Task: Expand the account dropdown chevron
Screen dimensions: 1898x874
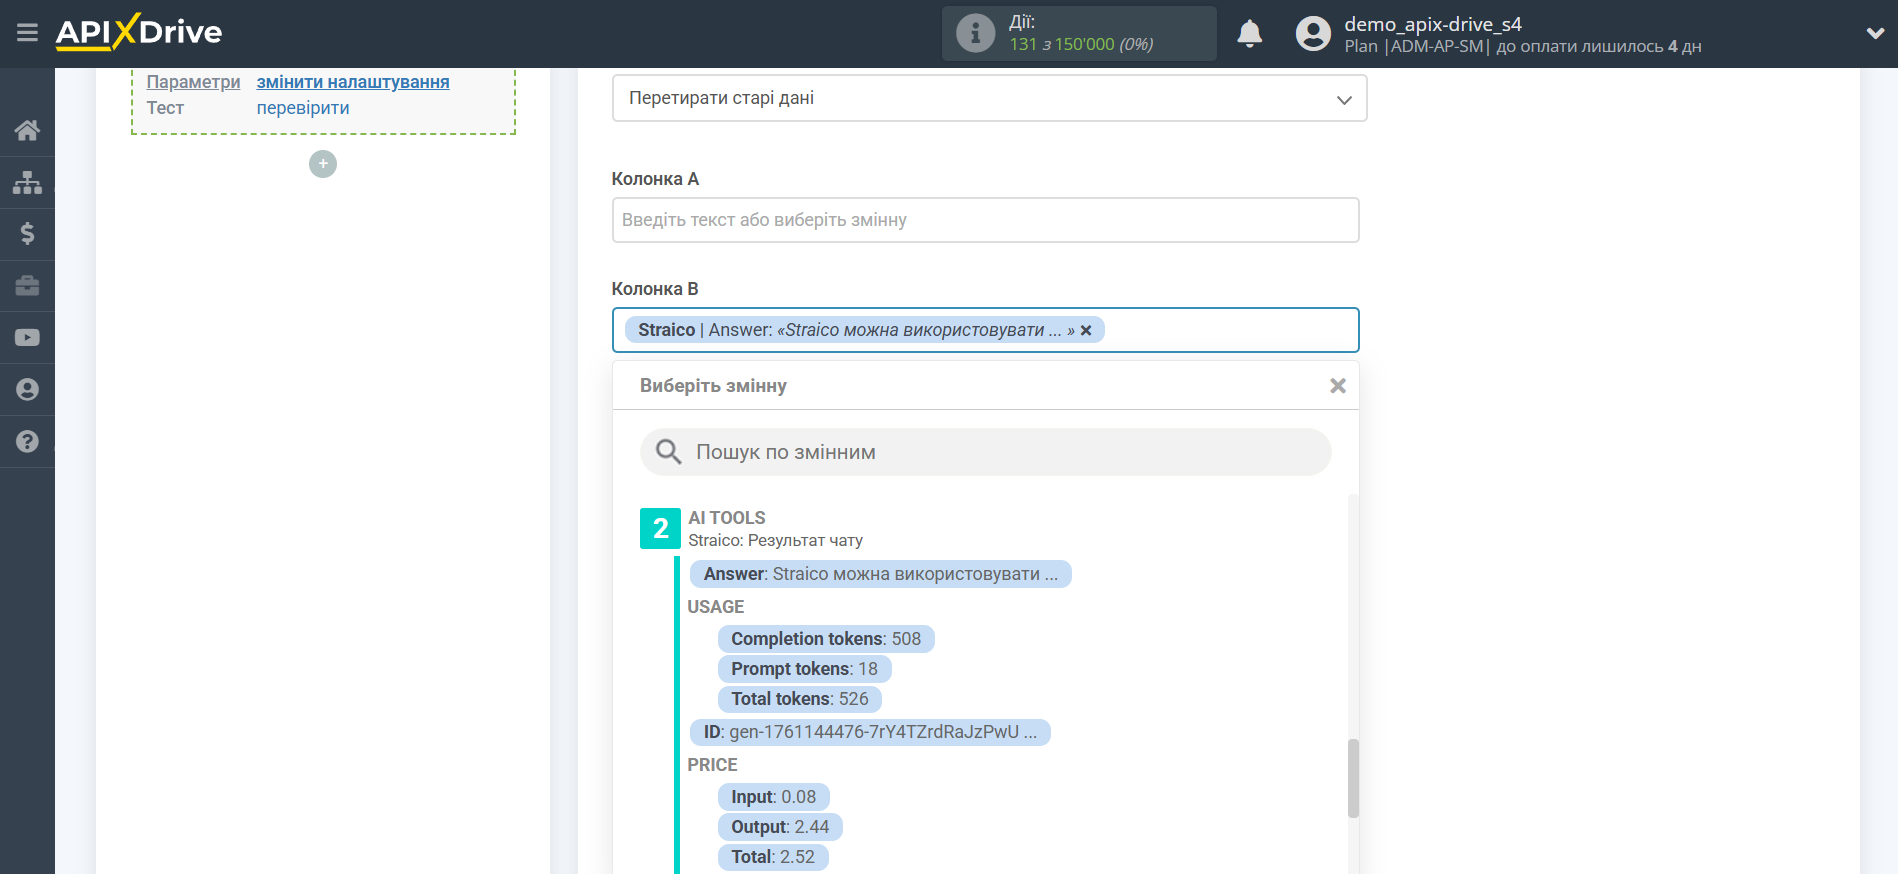Action: [x=1875, y=33]
